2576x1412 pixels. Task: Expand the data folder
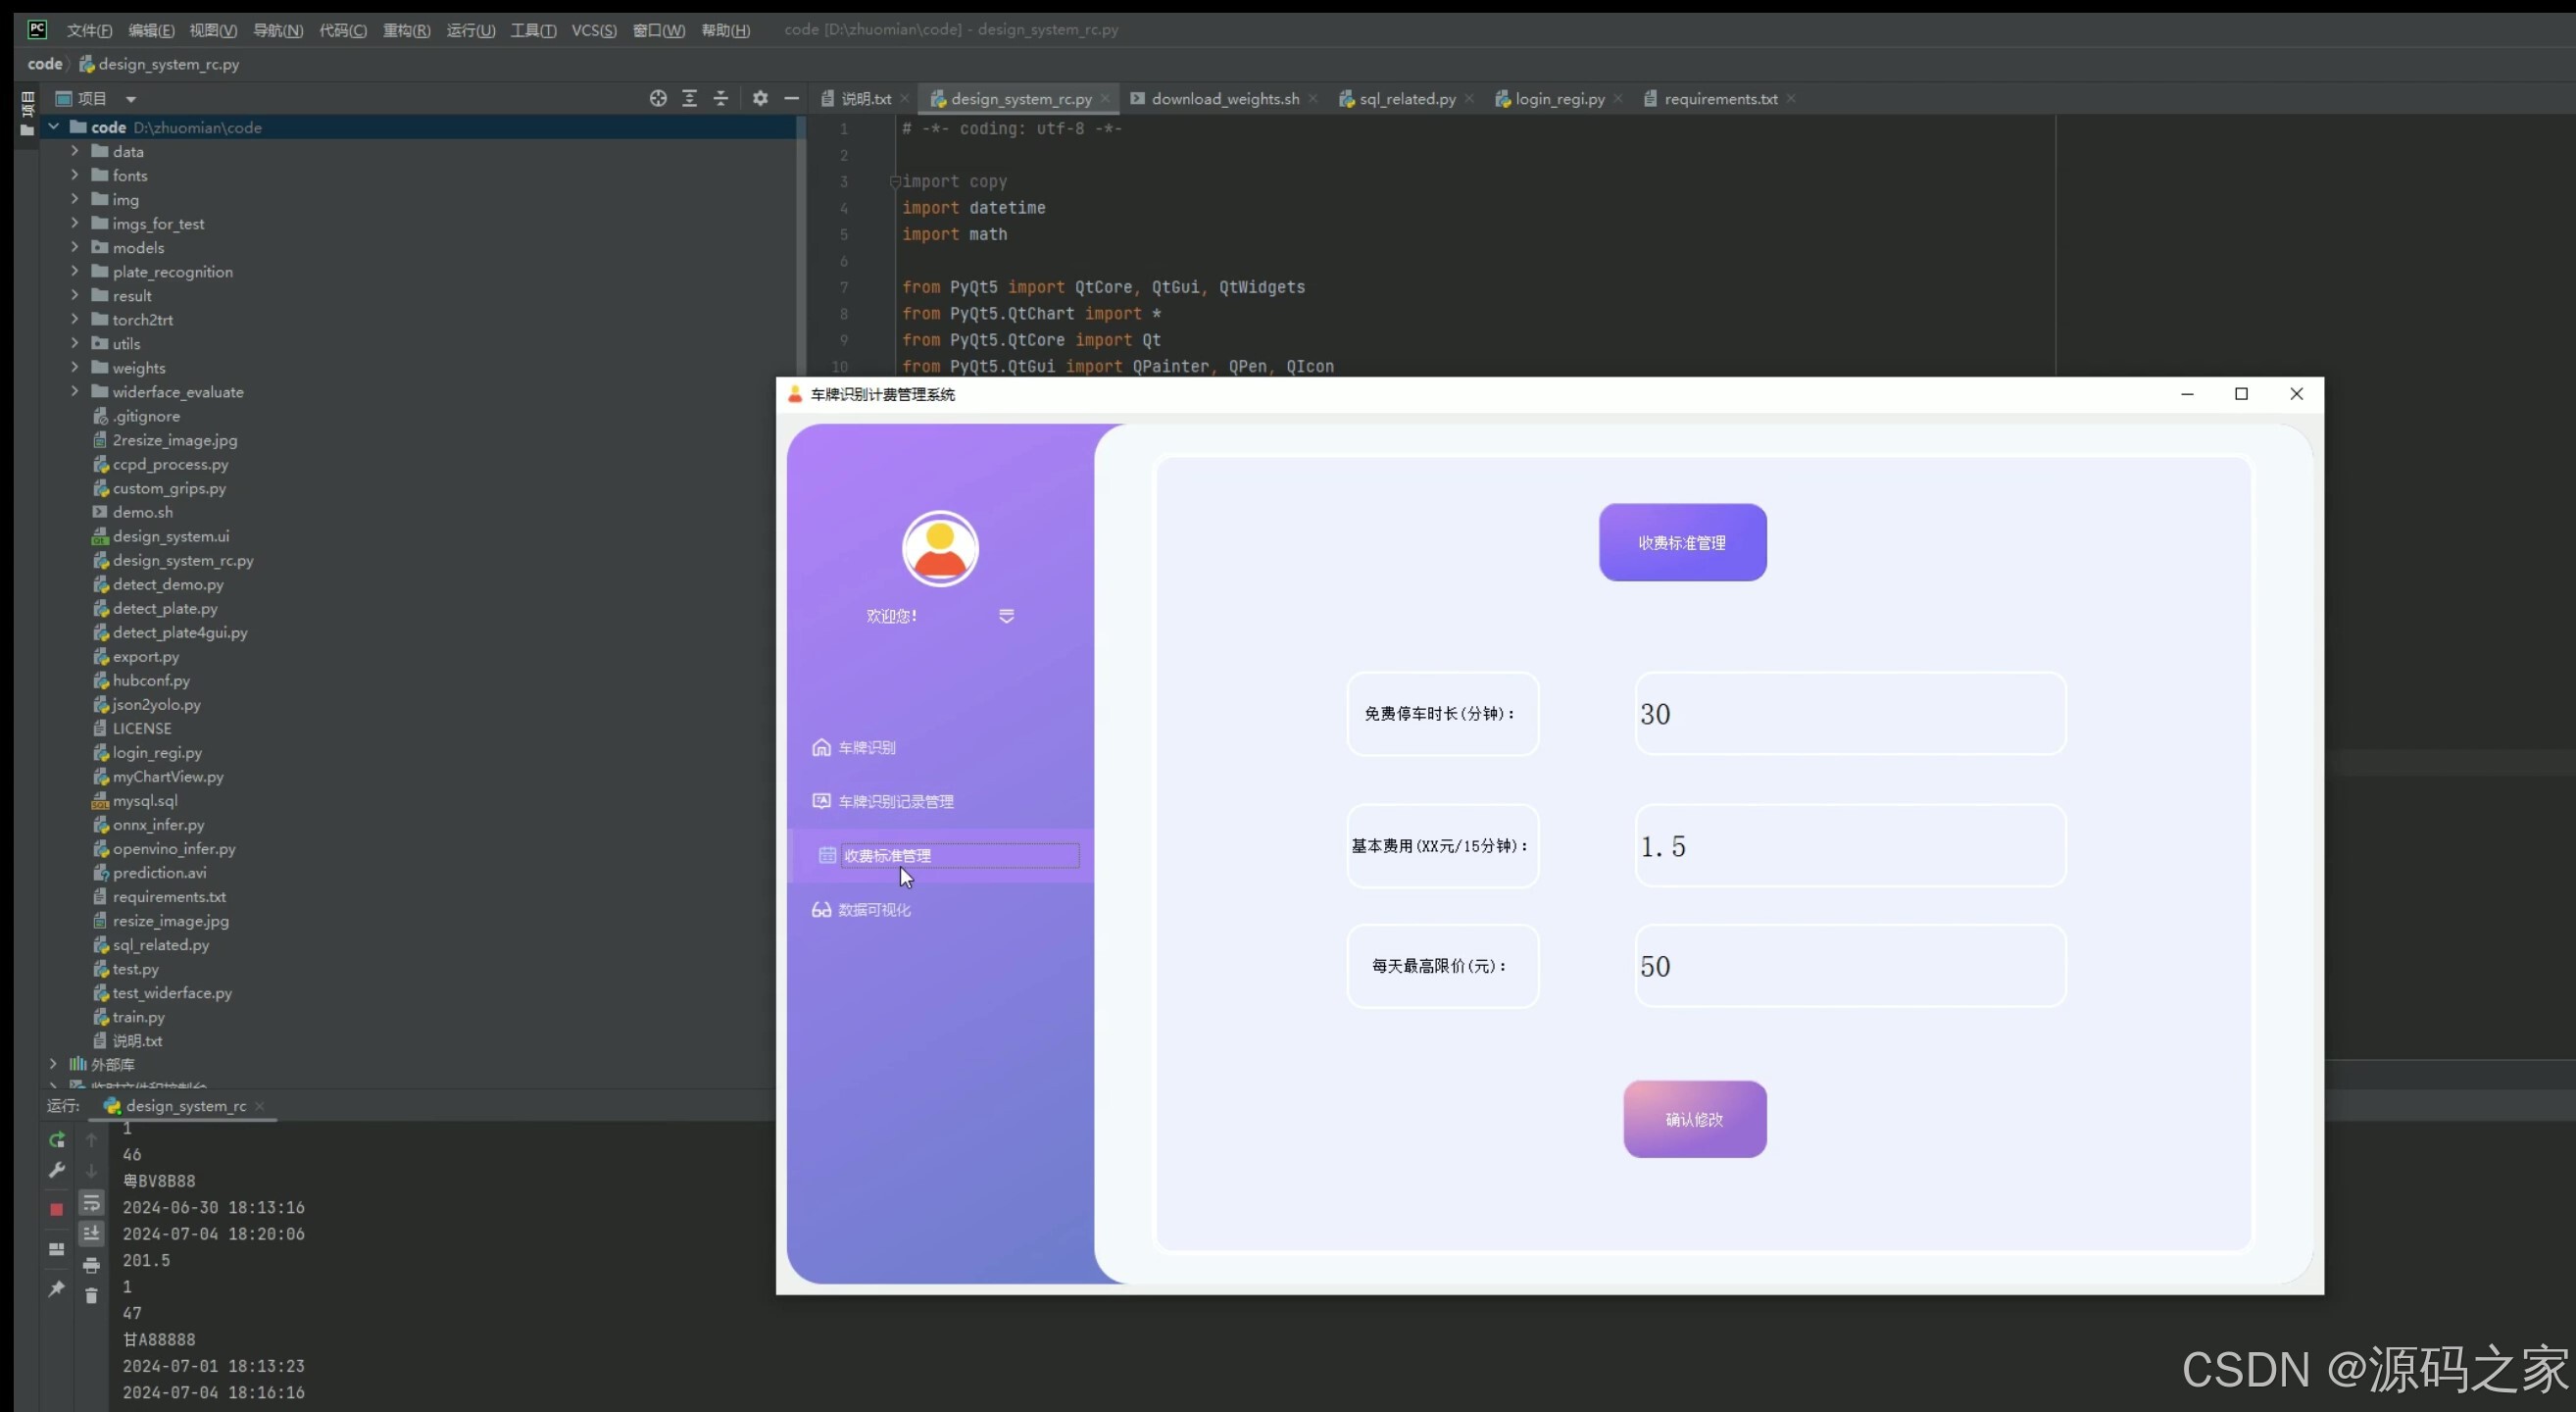pyautogui.click(x=75, y=151)
